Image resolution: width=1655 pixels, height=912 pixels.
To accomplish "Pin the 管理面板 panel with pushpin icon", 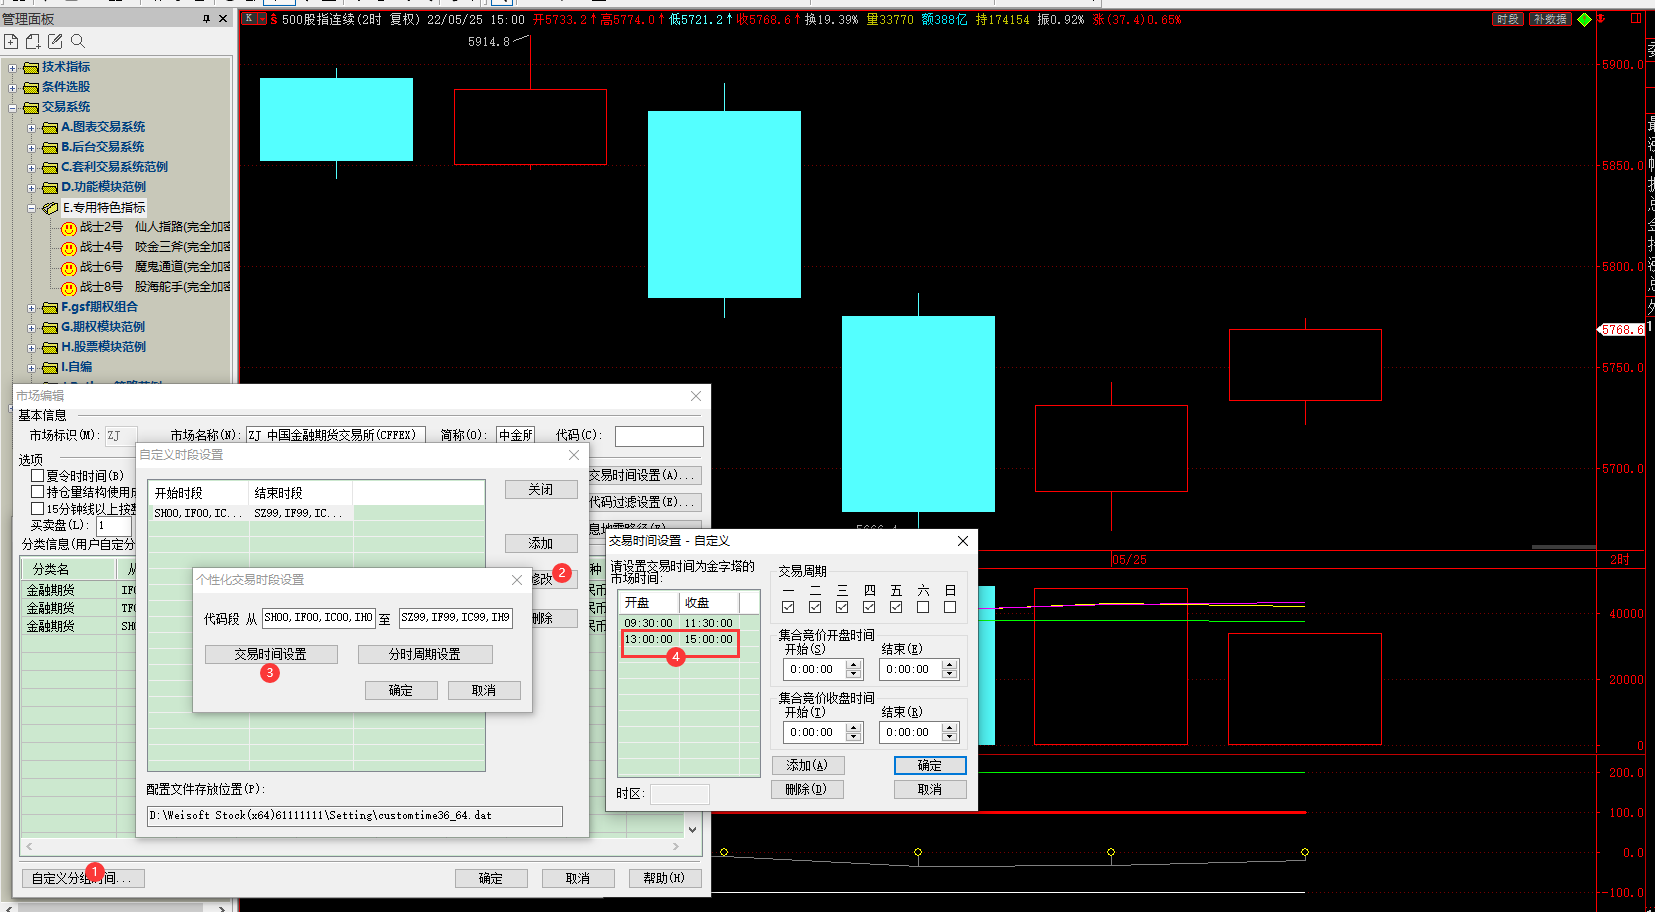I will tap(206, 19).
